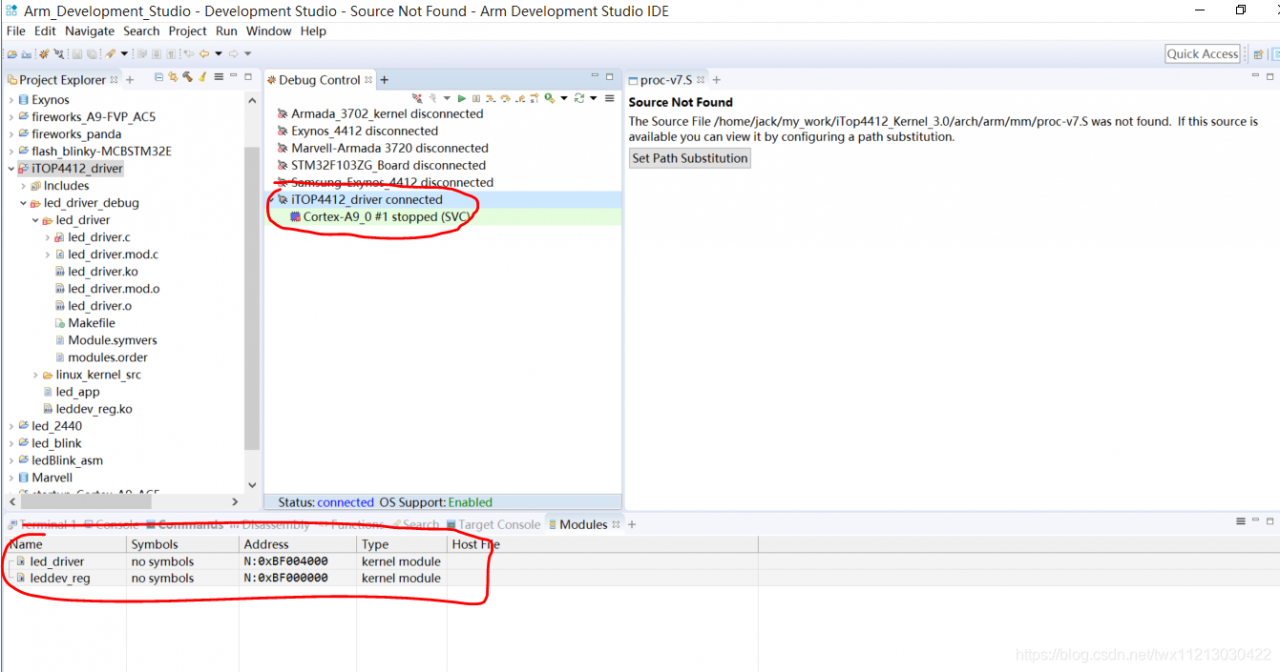Image resolution: width=1280 pixels, height=672 pixels.
Task: Select Armada_3702_kernel disconnected connection
Action: pyautogui.click(x=380, y=114)
